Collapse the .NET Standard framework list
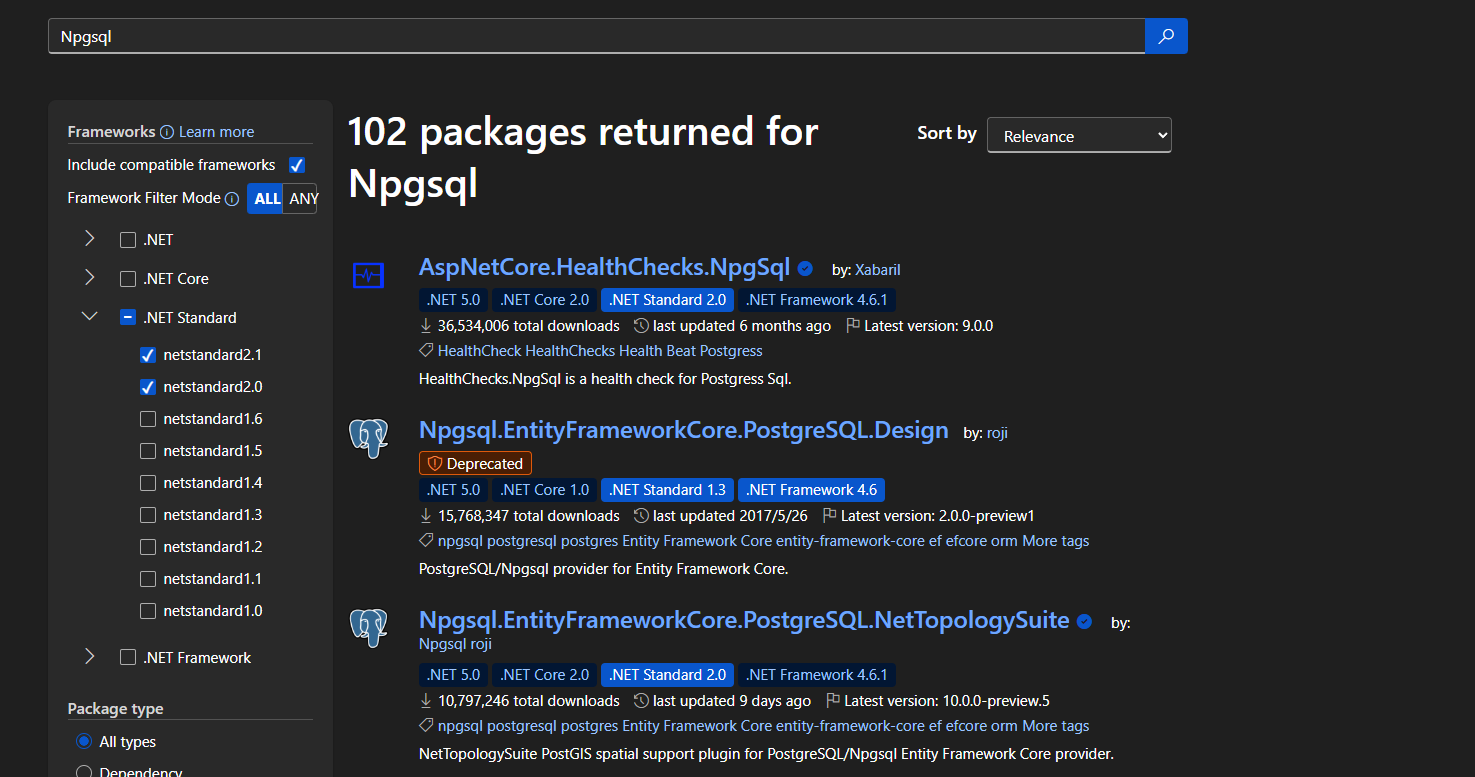1475x777 pixels. [89, 316]
